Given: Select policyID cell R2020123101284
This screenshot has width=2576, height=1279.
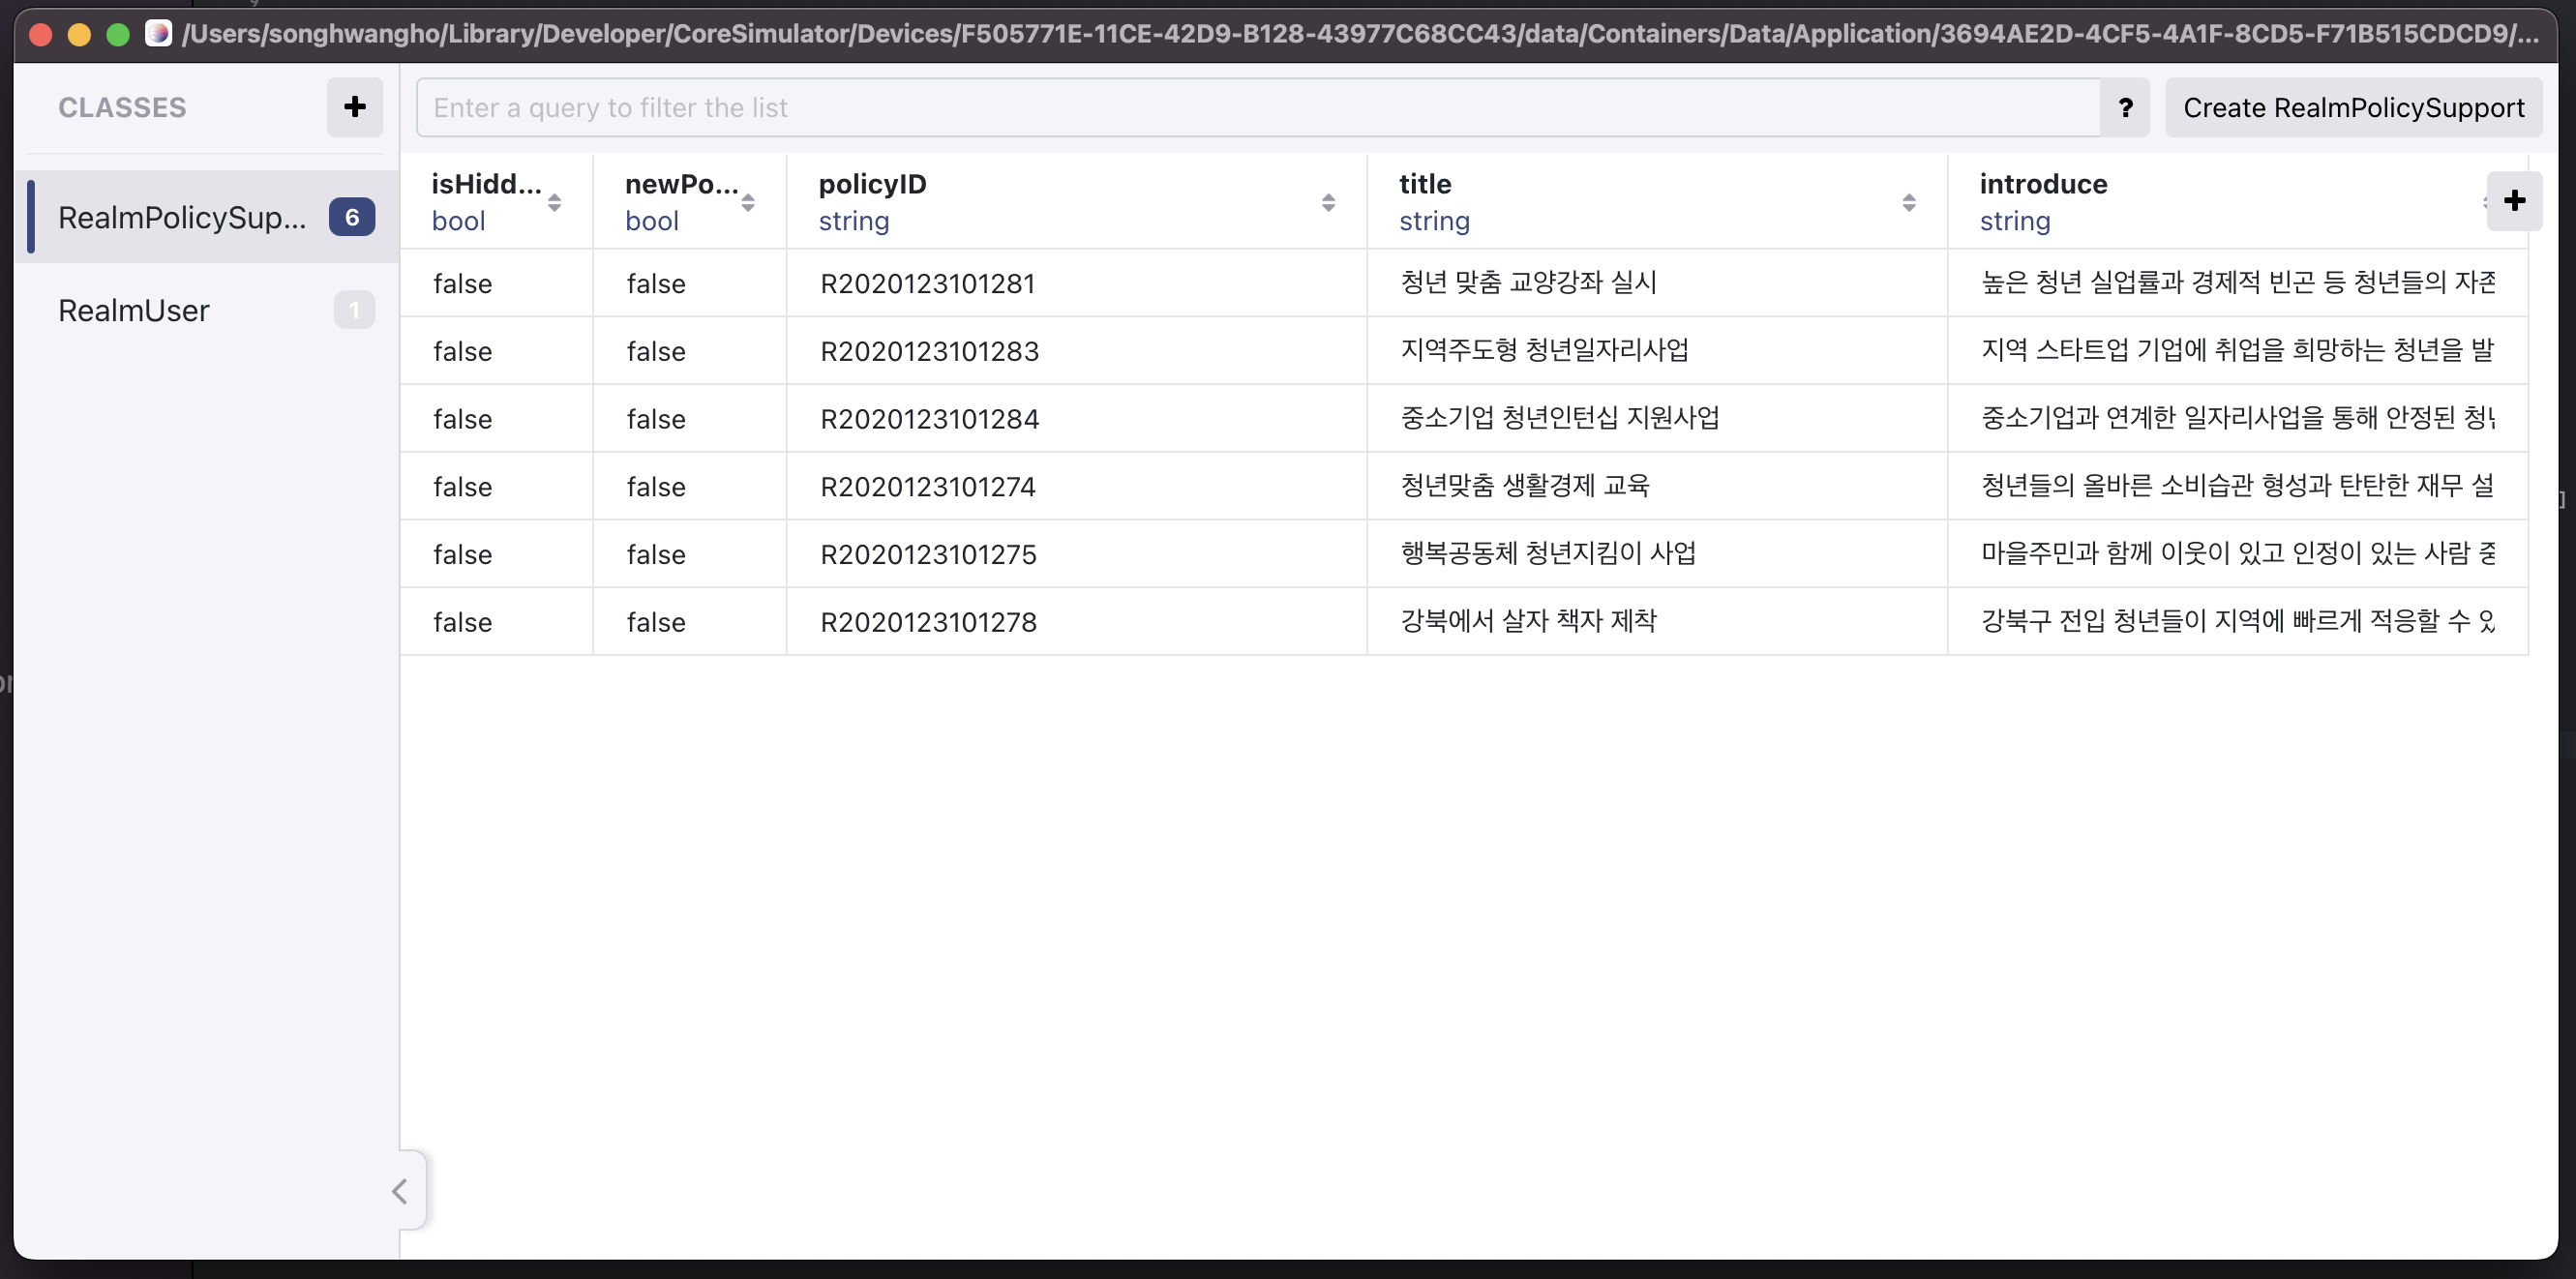Looking at the screenshot, I should point(929,419).
